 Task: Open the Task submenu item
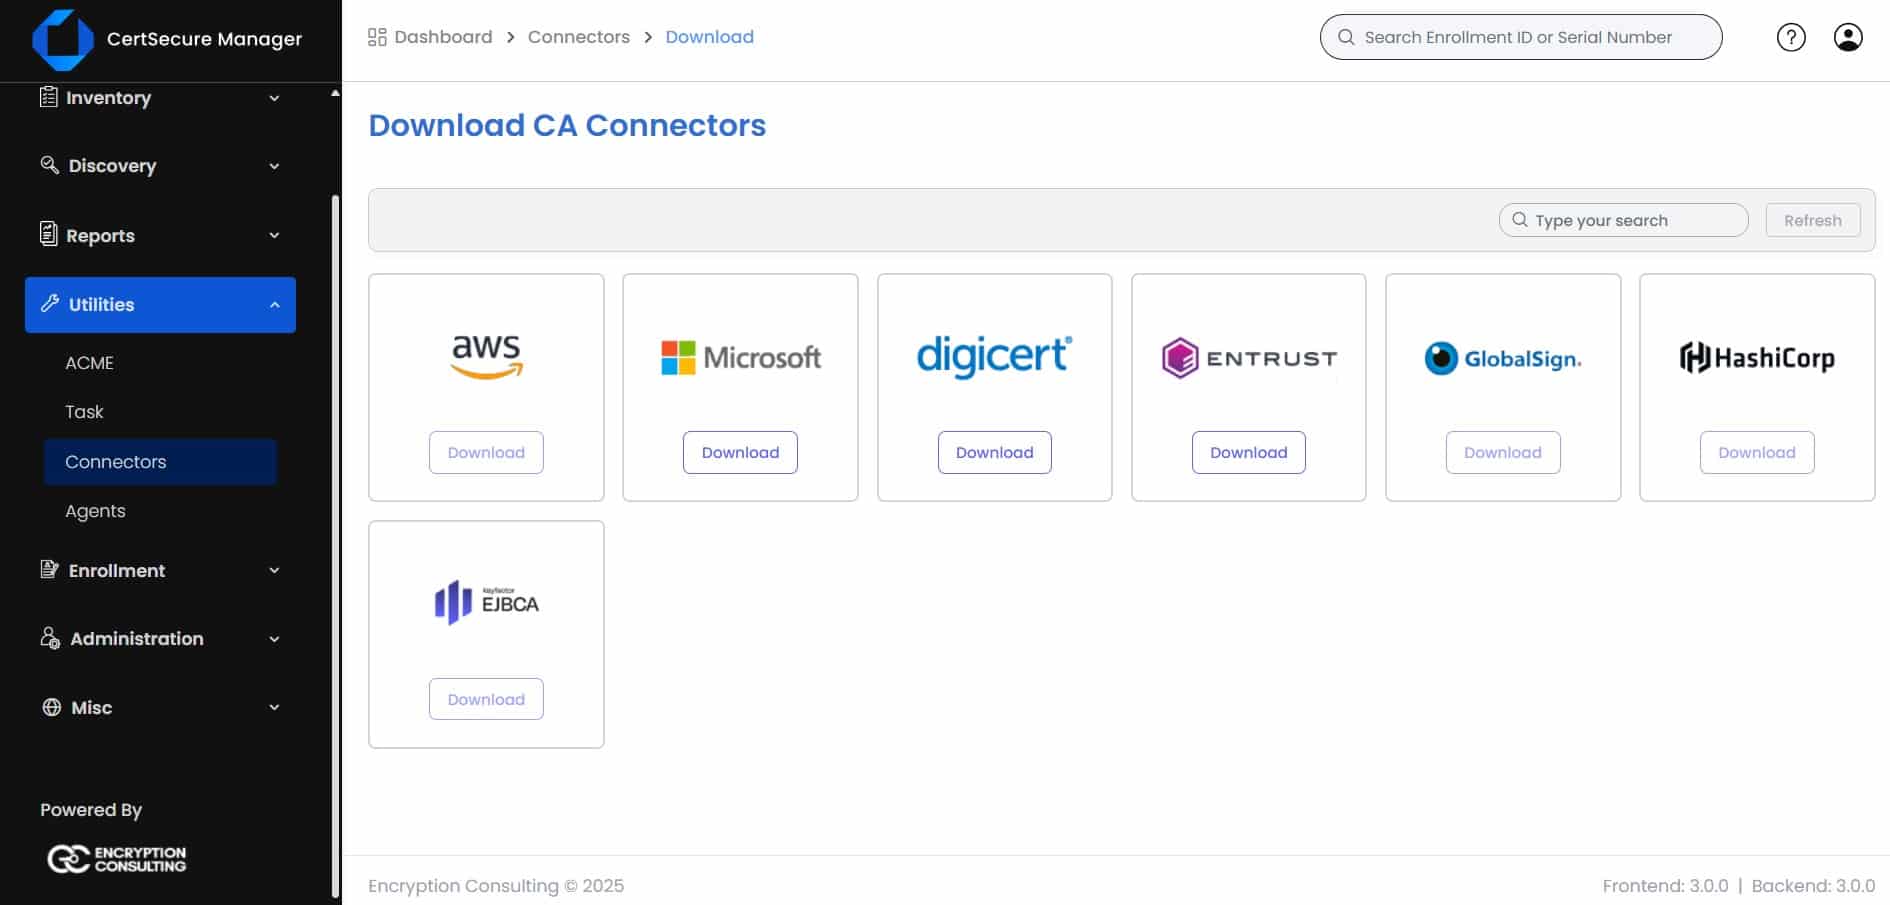coord(84,412)
